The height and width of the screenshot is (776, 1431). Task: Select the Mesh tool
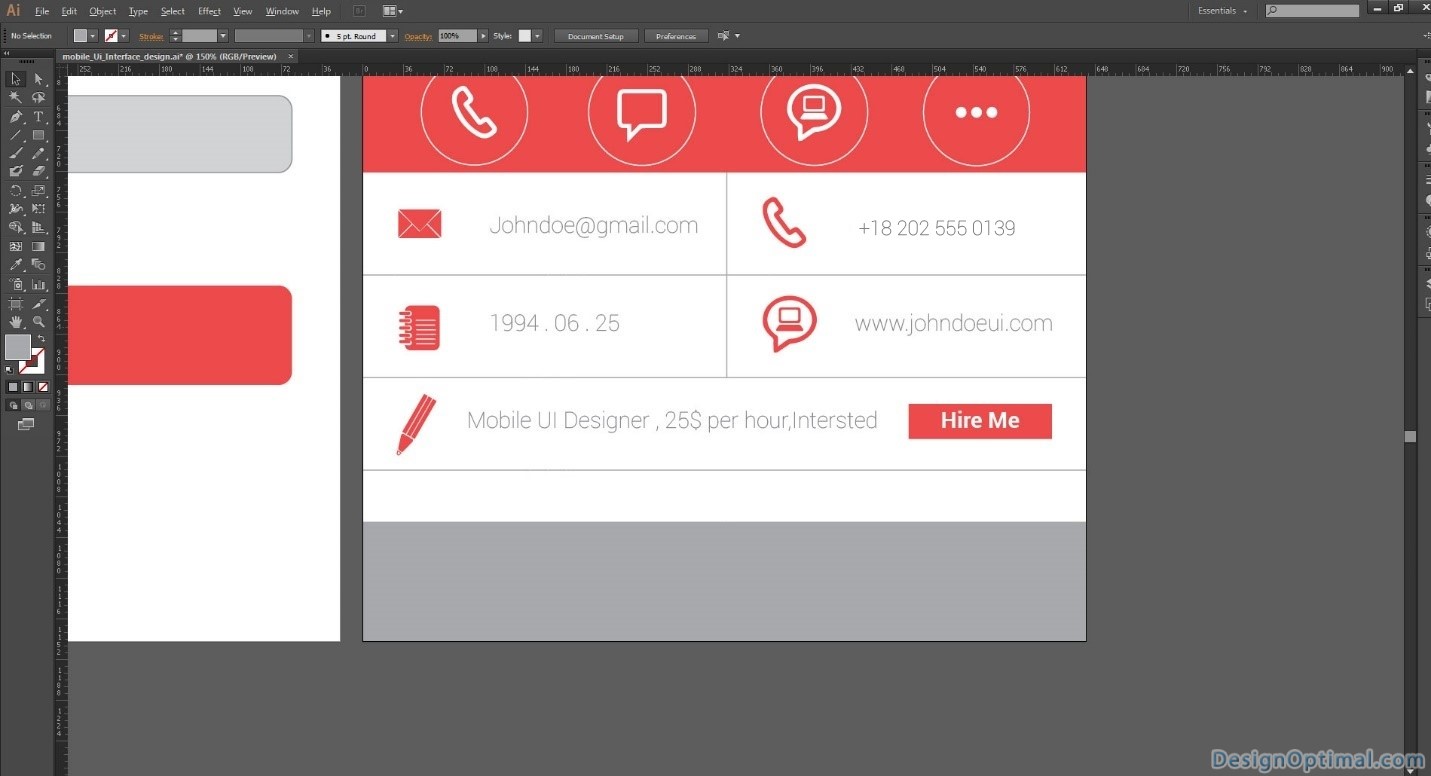pyautogui.click(x=16, y=246)
